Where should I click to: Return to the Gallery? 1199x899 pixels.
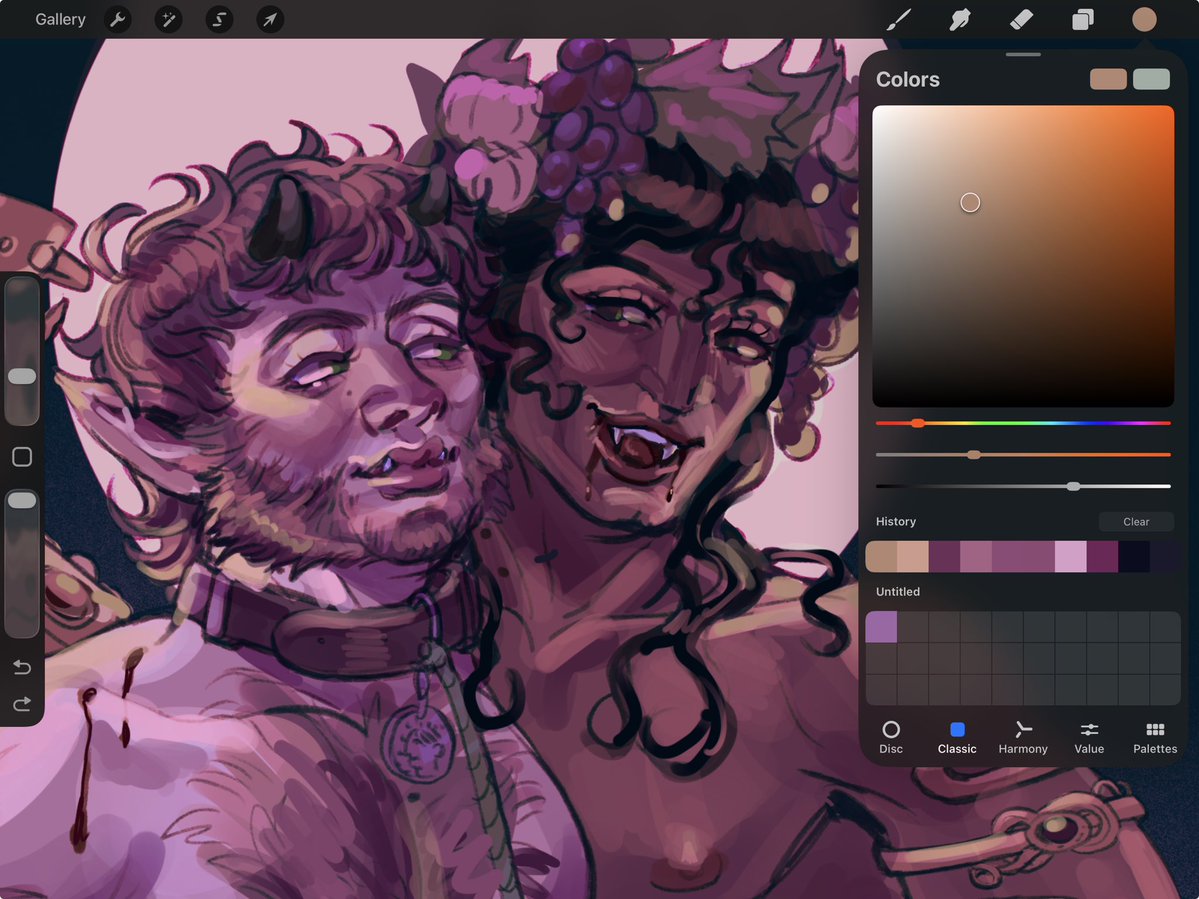(60, 19)
